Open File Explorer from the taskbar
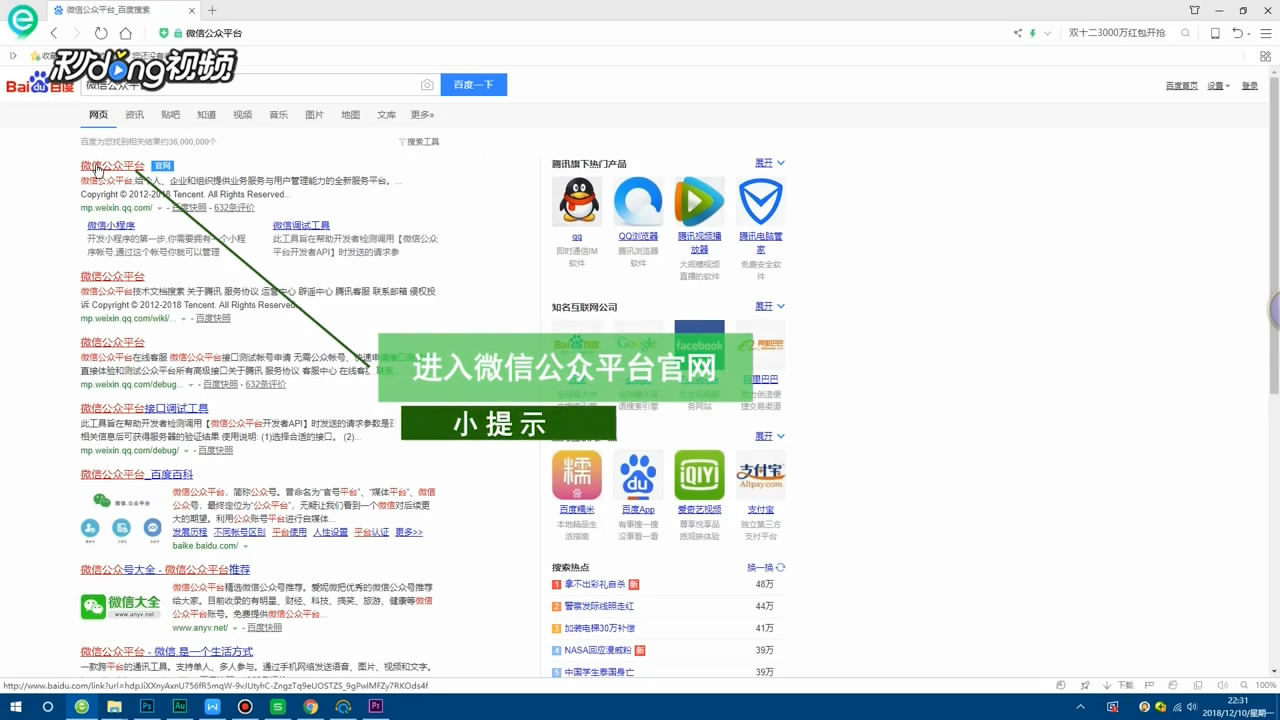Image resolution: width=1280 pixels, height=720 pixels. point(114,706)
